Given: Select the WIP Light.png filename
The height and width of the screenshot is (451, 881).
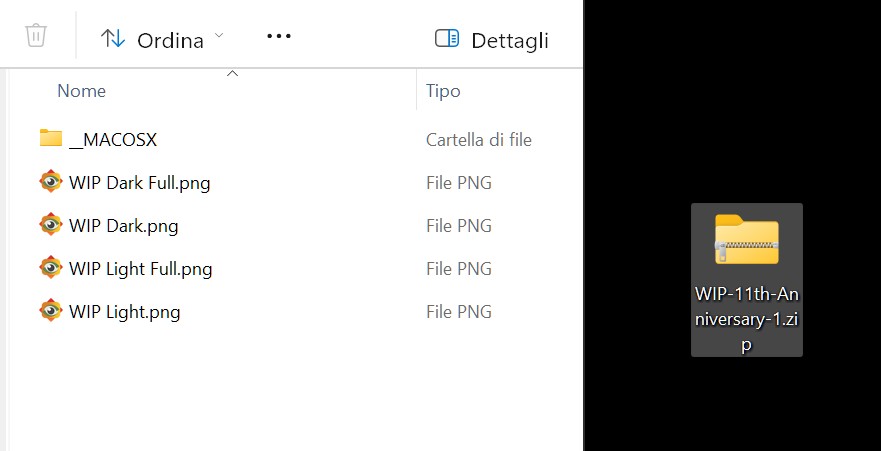Looking at the screenshot, I should click(124, 312).
